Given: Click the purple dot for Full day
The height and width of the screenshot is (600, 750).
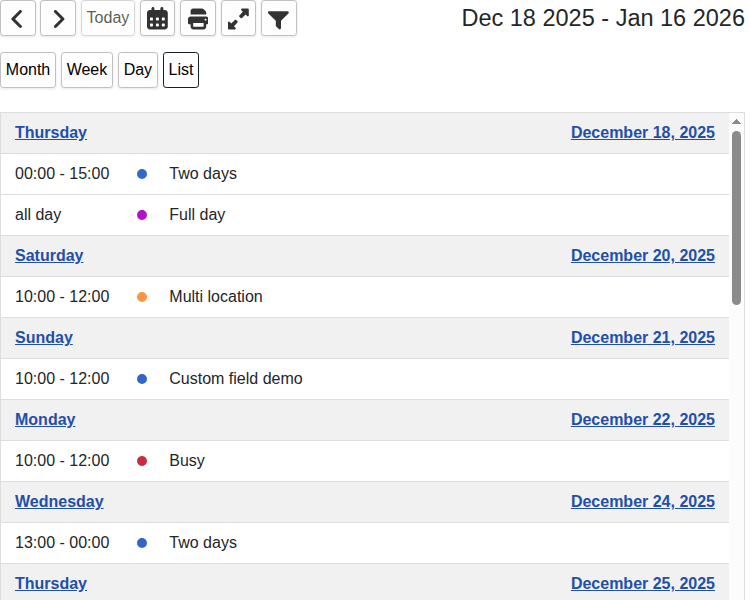Looking at the screenshot, I should point(142,215).
